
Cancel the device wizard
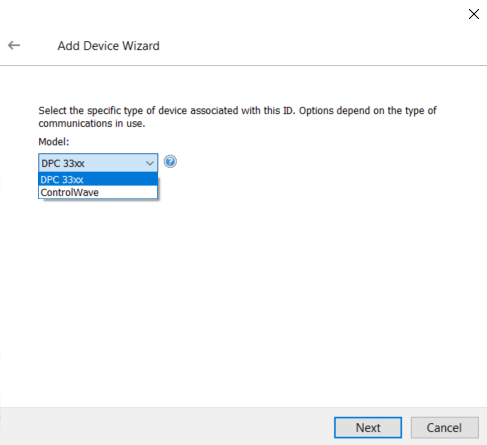click(445, 427)
